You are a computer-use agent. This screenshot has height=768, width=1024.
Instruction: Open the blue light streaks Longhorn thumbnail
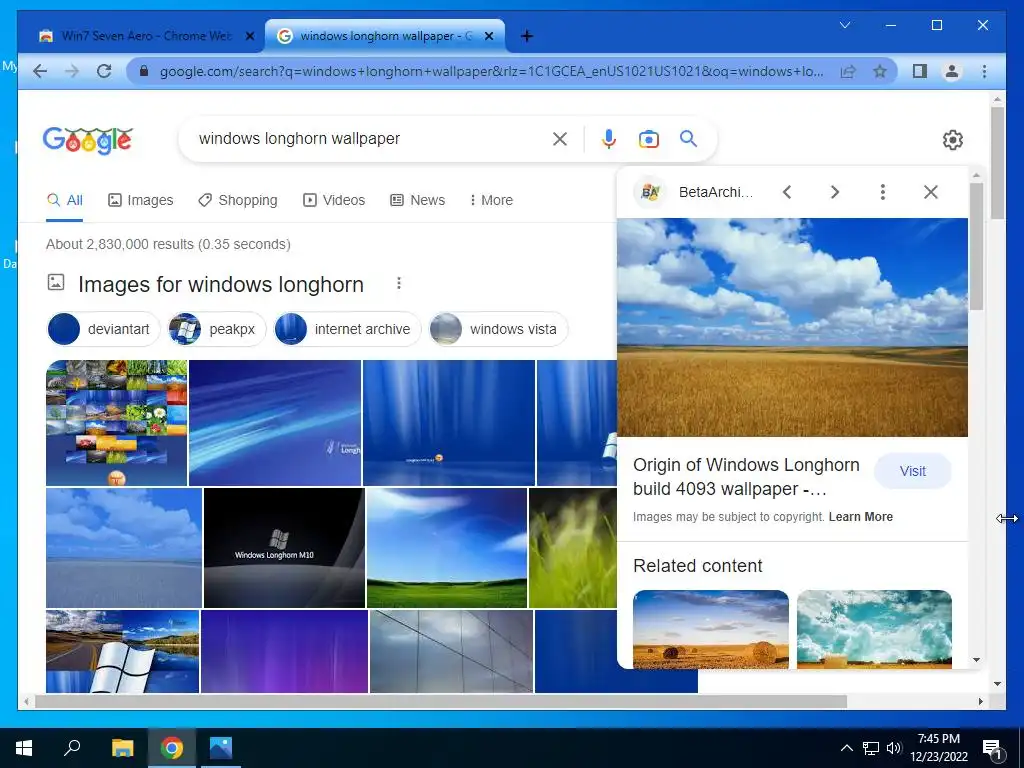coord(275,423)
